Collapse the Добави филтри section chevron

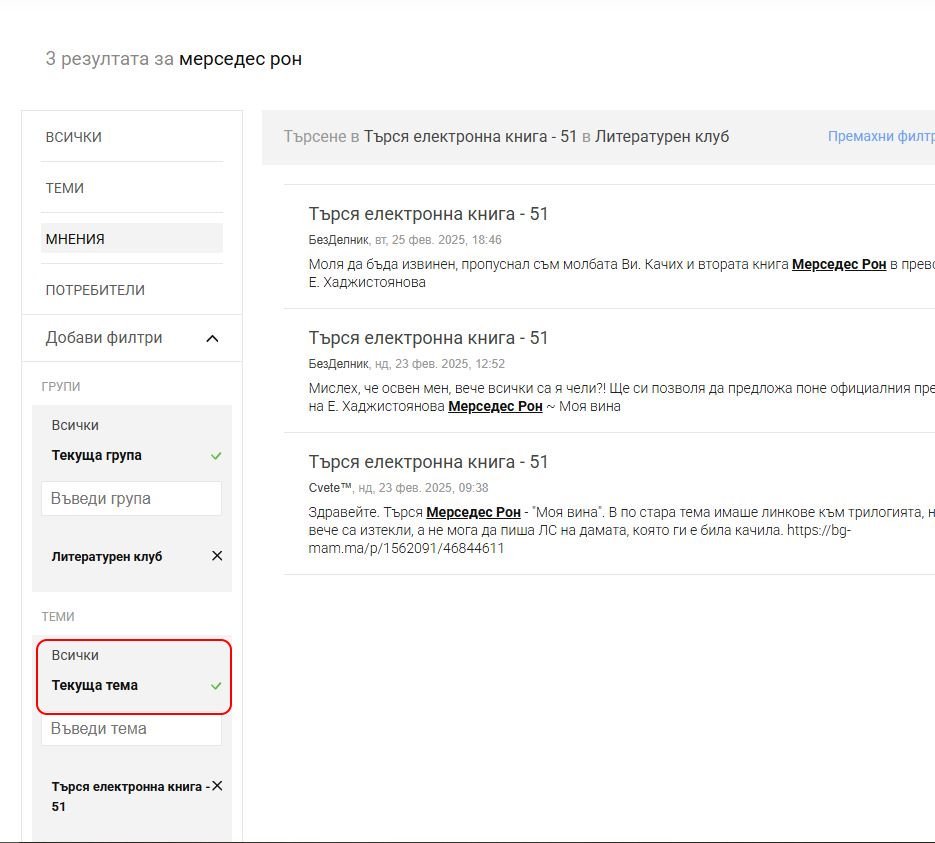pyautogui.click(x=212, y=339)
